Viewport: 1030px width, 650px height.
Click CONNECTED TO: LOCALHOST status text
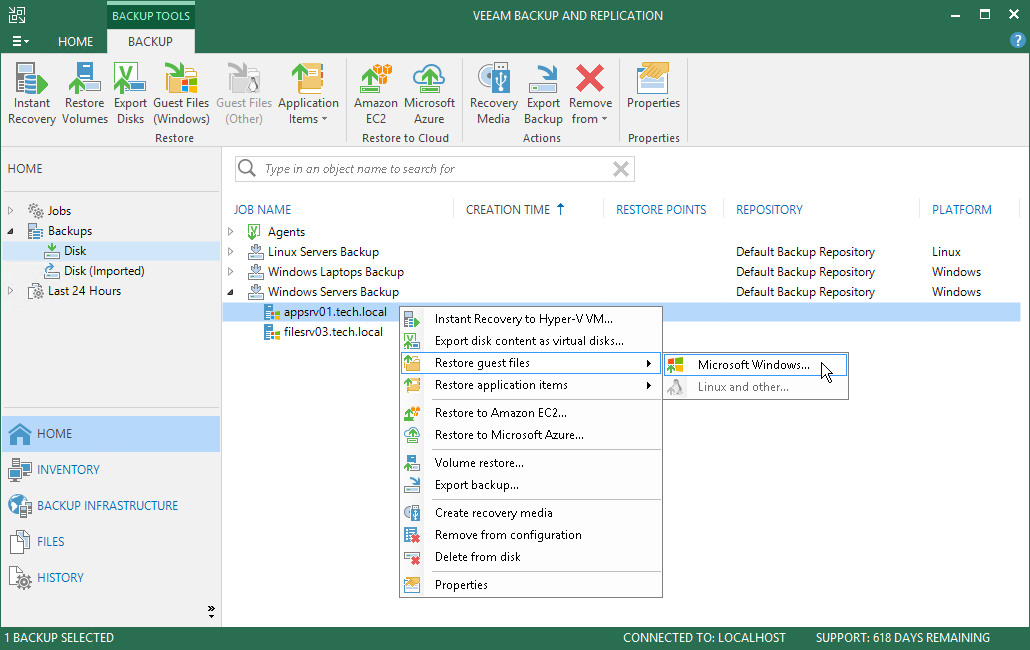tap(704, 638)
